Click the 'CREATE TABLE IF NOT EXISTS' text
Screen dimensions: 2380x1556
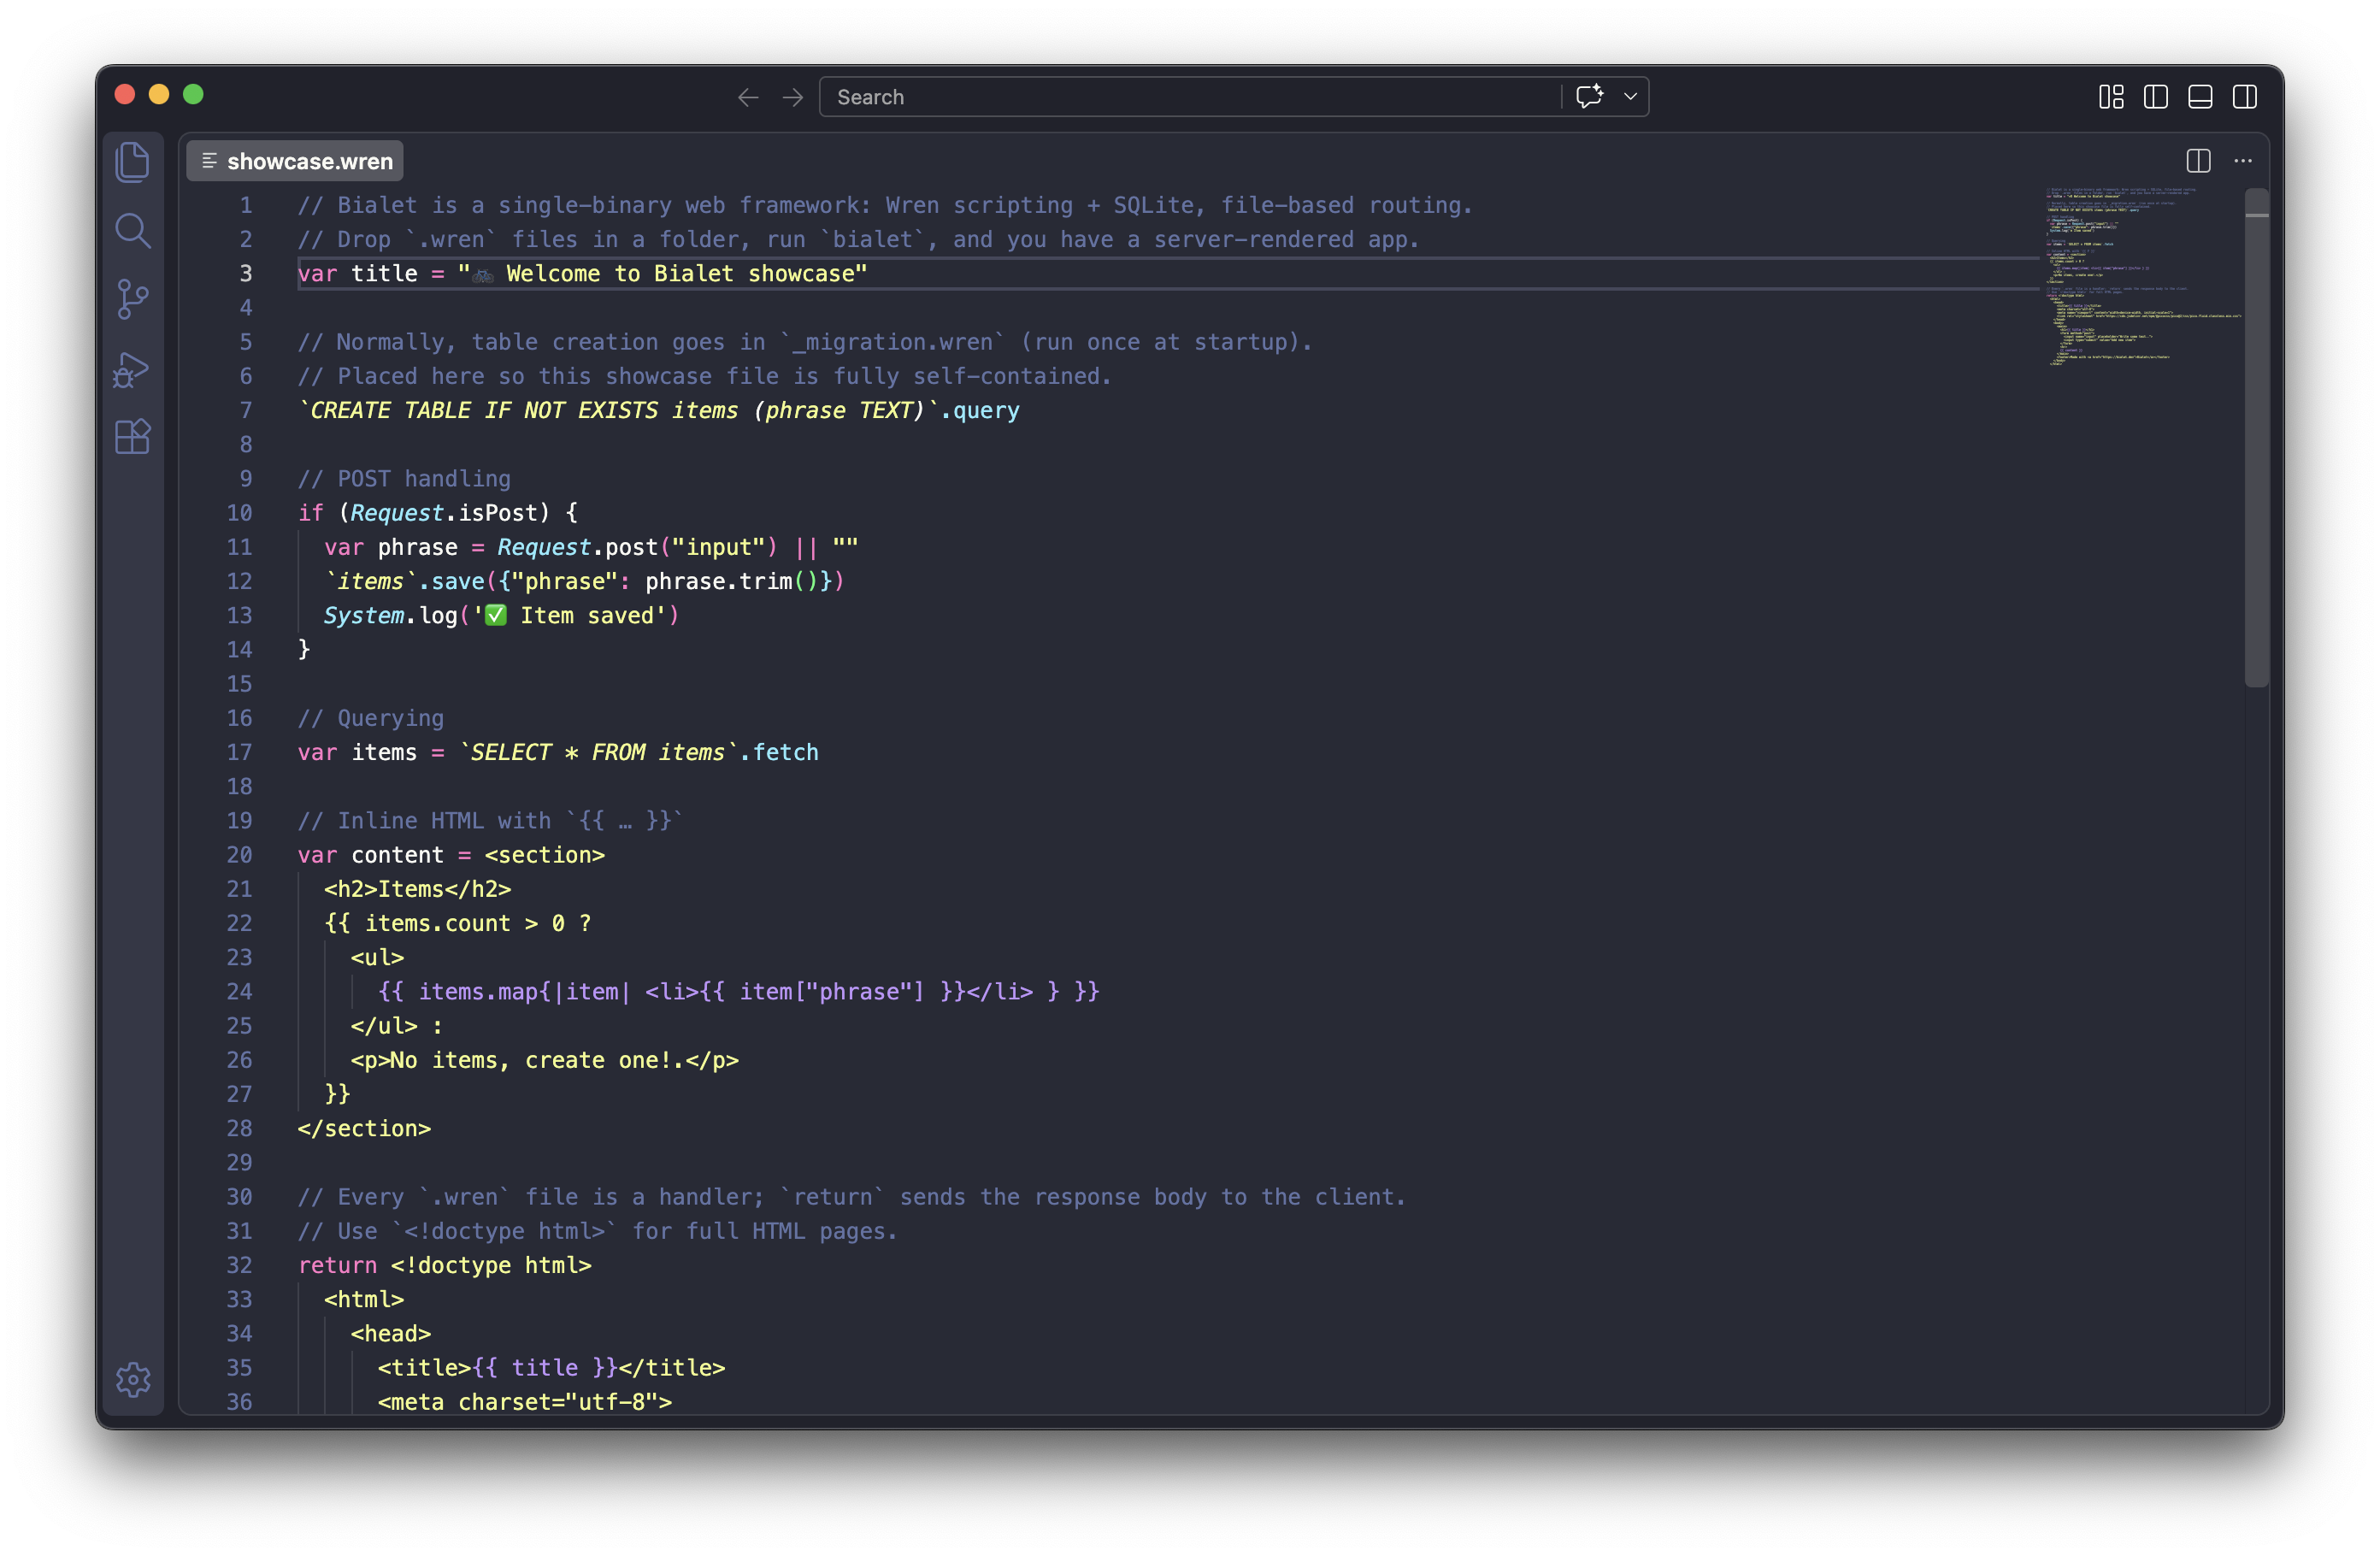(x=484, y=411)
